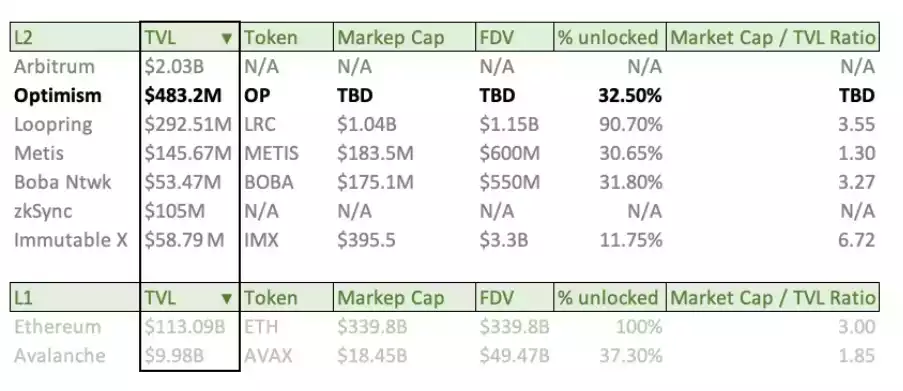Select the L1 header cell

75,298
